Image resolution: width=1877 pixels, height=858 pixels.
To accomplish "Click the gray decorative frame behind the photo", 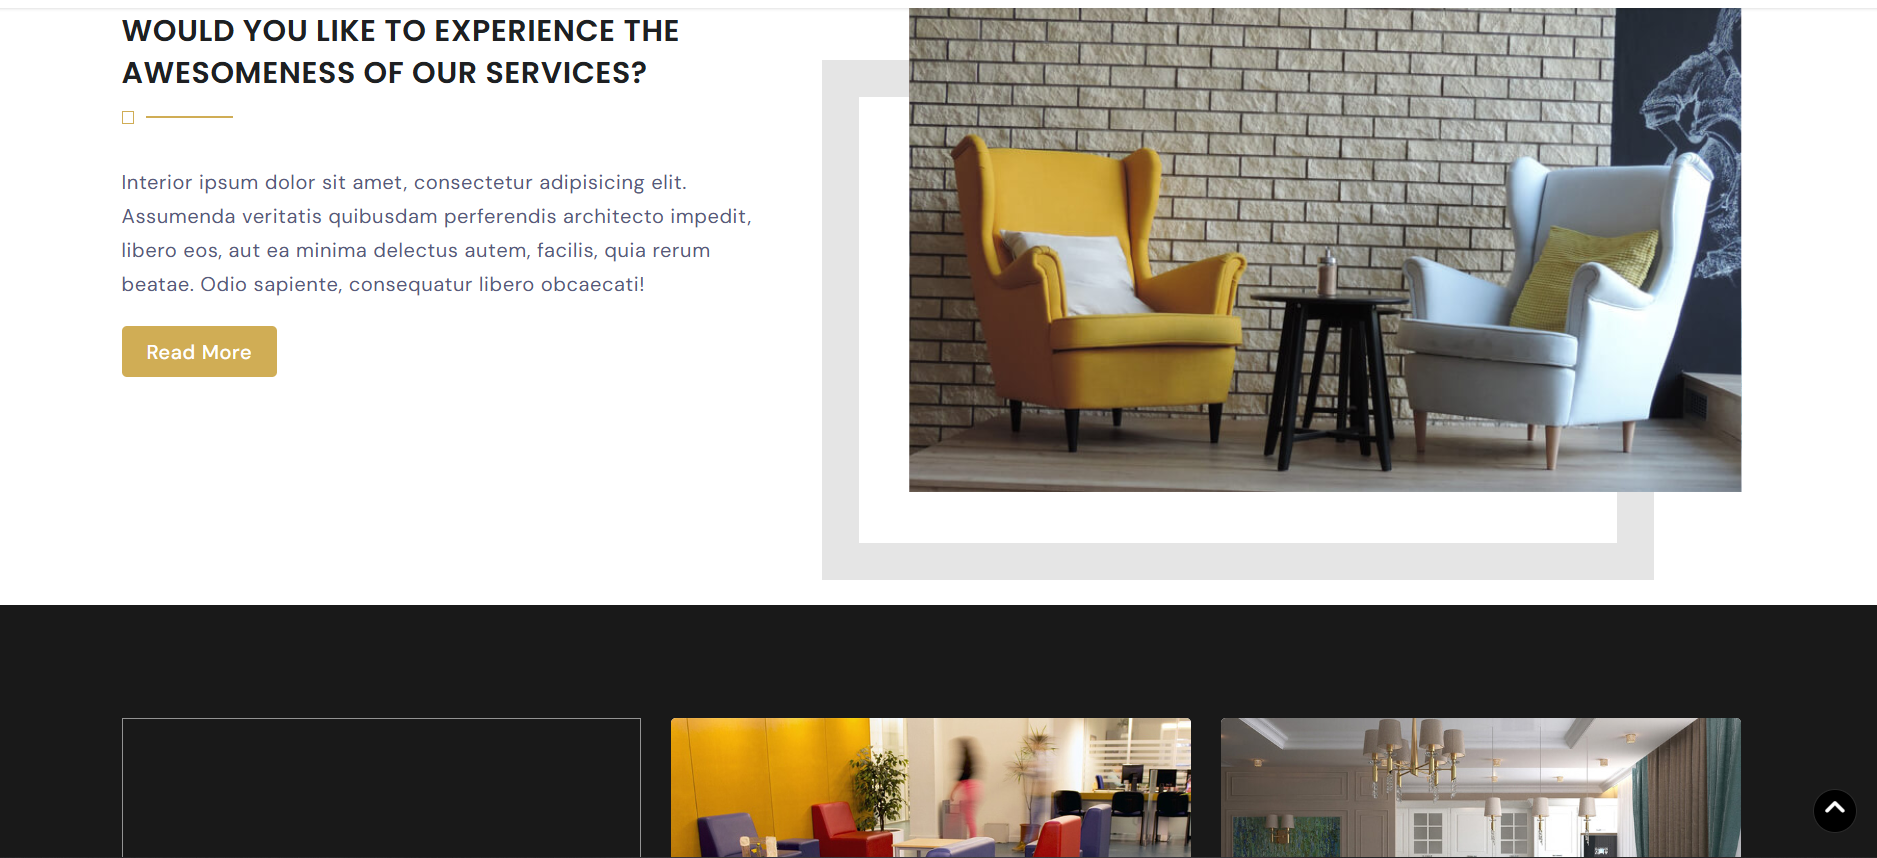I will (1237, 561).
